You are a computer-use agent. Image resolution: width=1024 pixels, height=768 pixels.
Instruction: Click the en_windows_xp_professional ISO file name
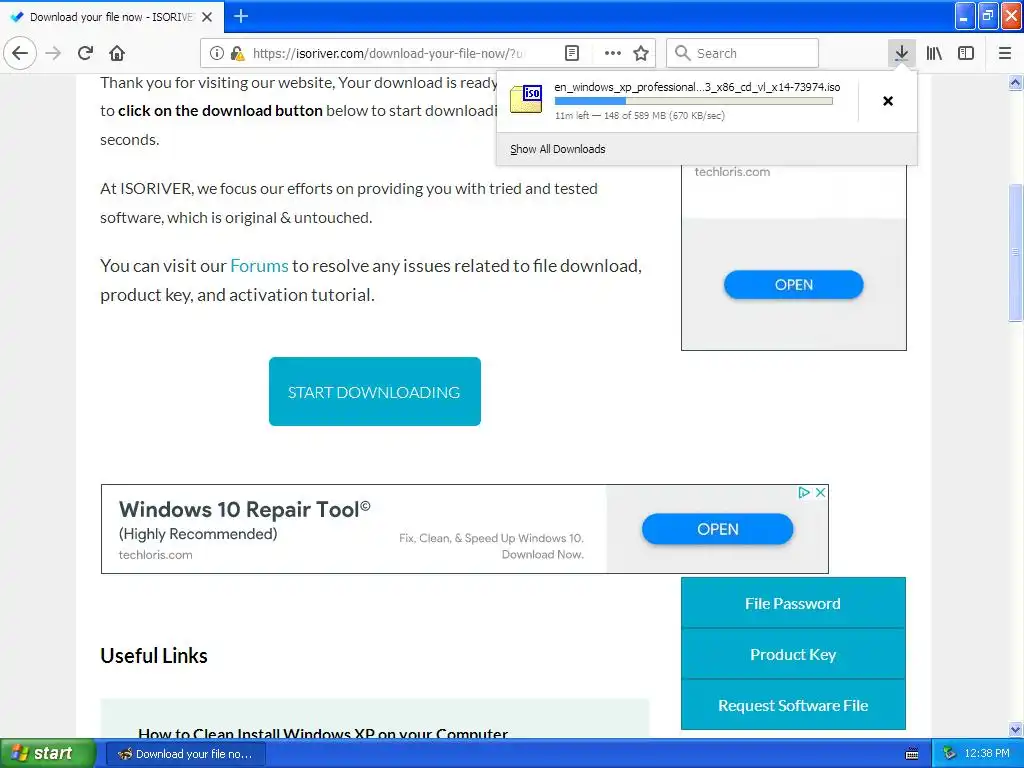coord(697,87)
